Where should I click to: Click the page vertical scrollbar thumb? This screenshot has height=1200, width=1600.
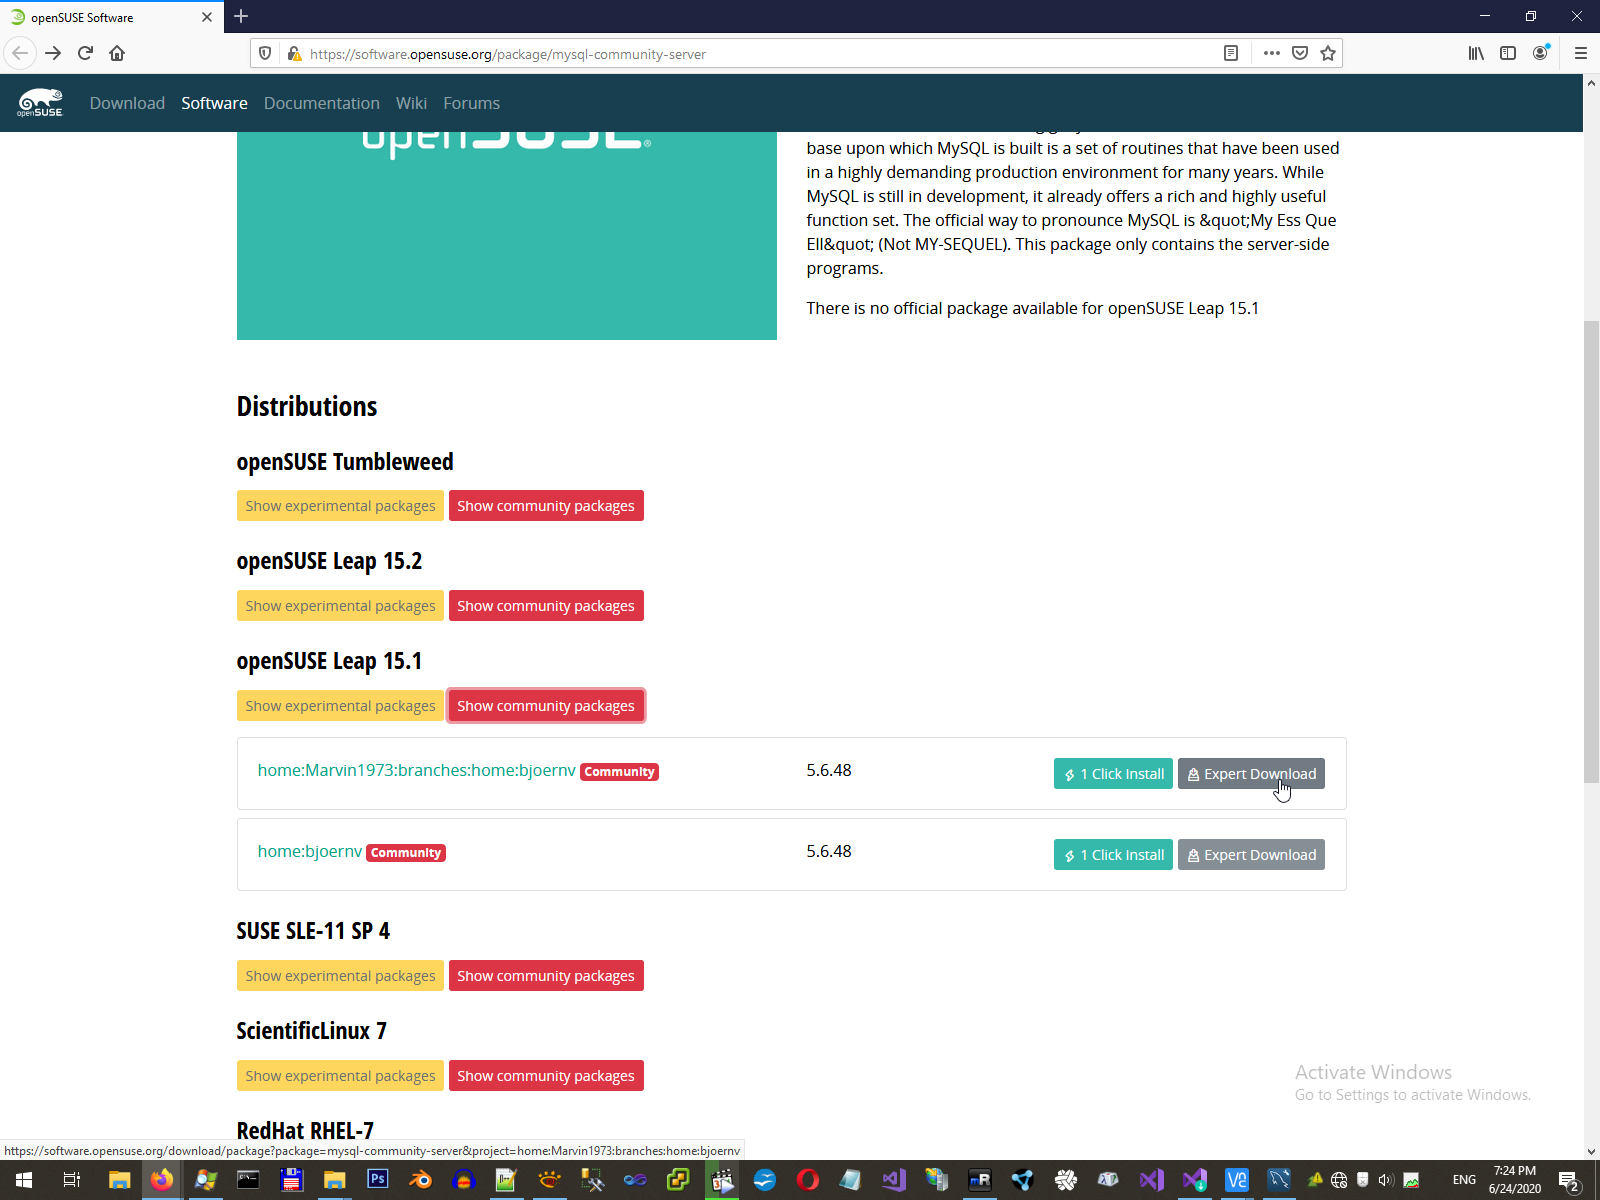tap(1591, 552)
